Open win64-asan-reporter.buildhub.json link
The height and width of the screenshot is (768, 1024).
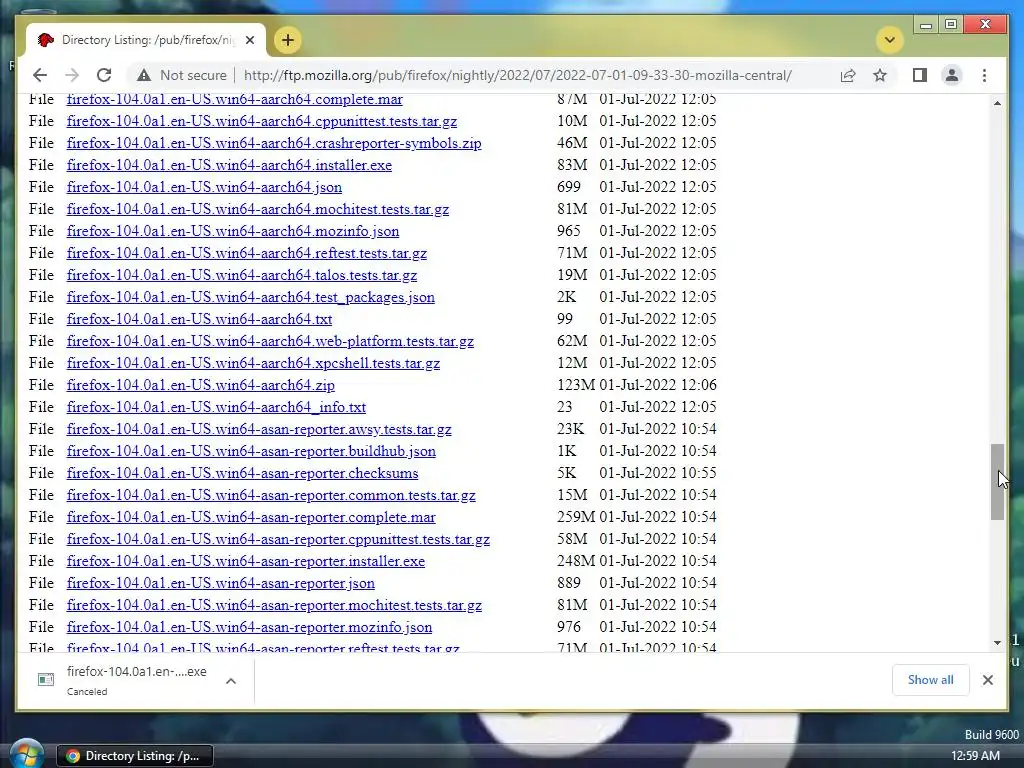point(251,451)
